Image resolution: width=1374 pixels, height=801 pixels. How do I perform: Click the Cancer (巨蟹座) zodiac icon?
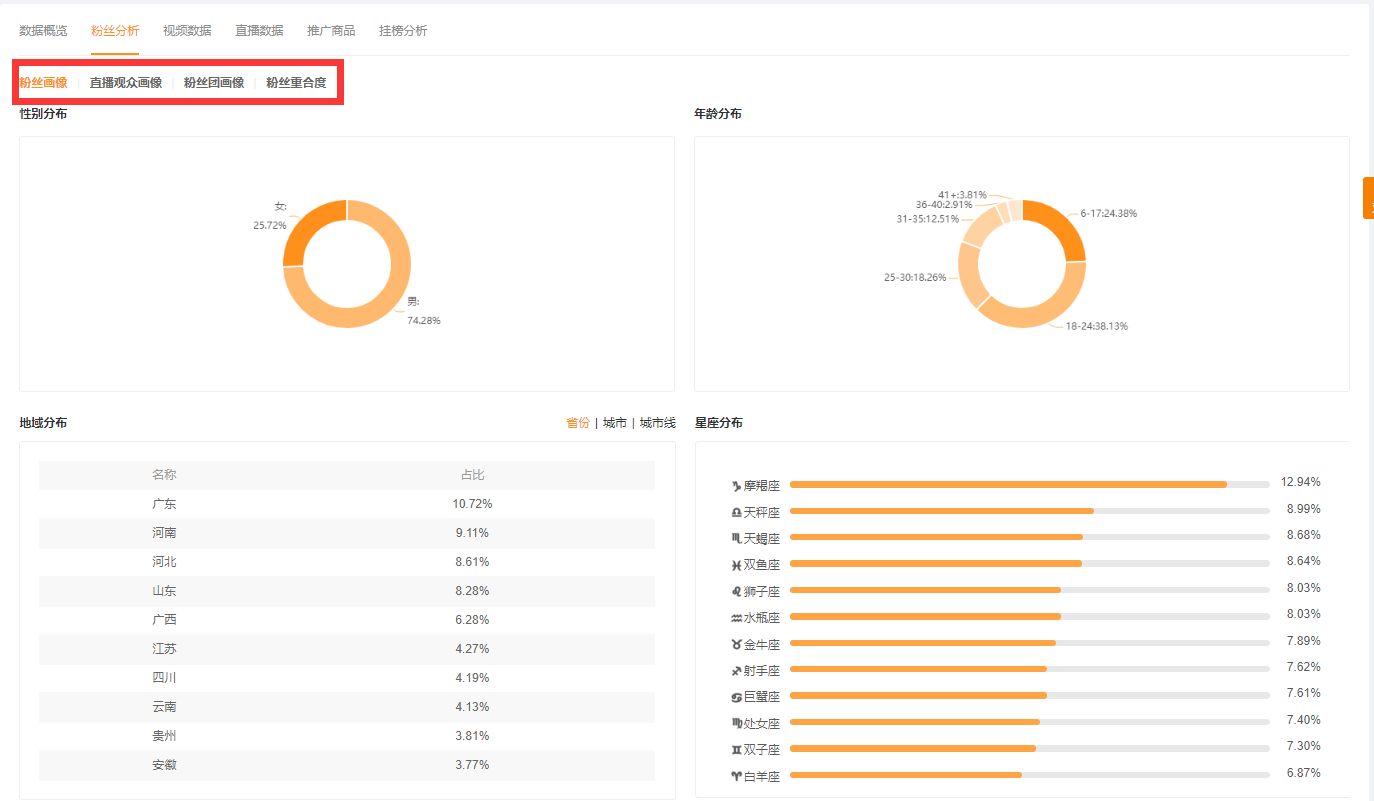pos(737,696)
